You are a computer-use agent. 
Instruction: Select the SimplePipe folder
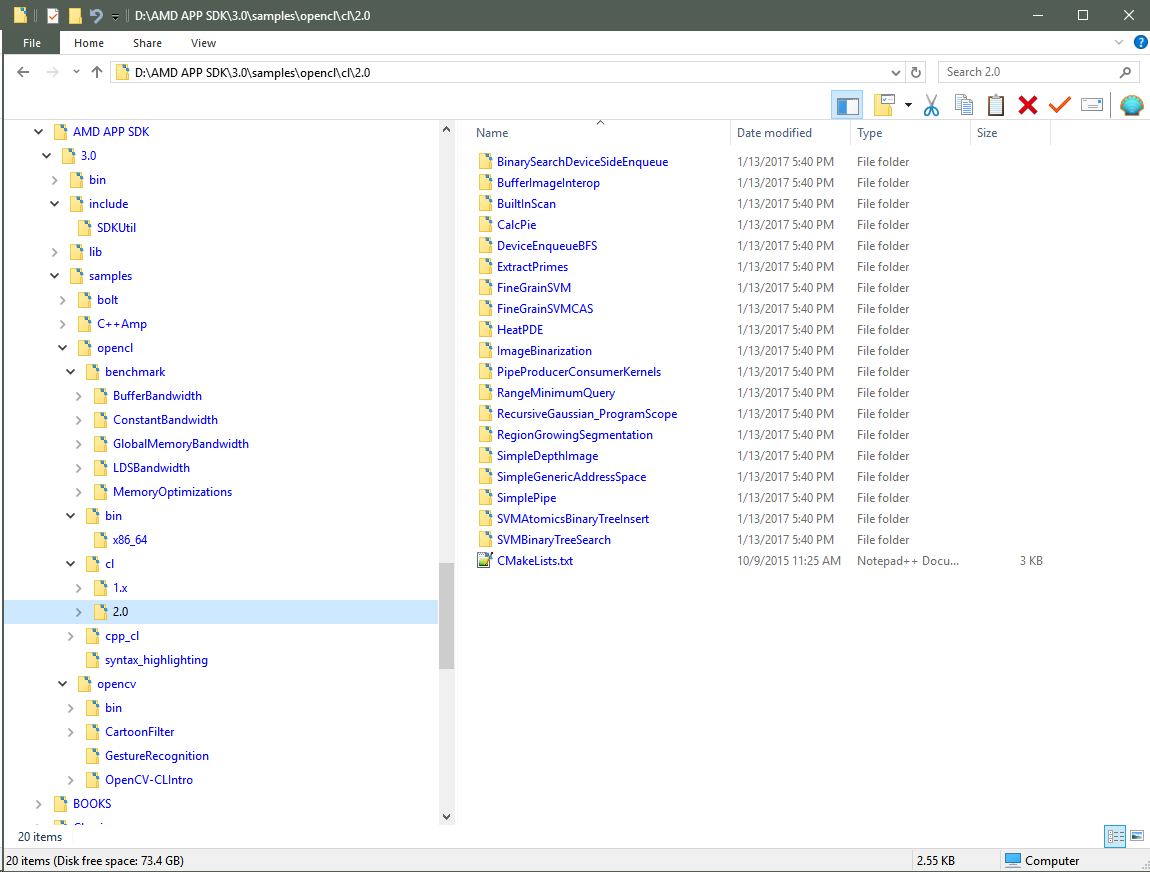click(527, 498)
